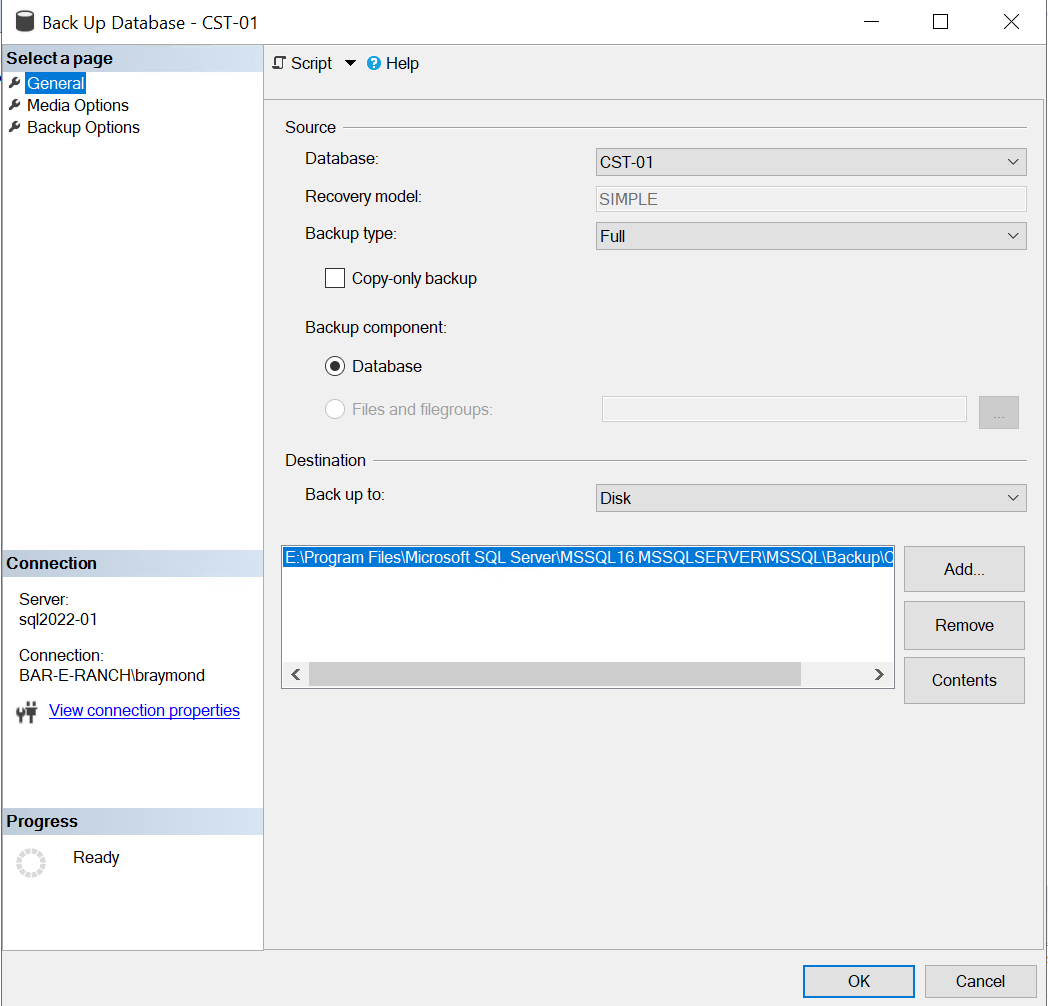Switch to the Media Options page

point(78,105)
